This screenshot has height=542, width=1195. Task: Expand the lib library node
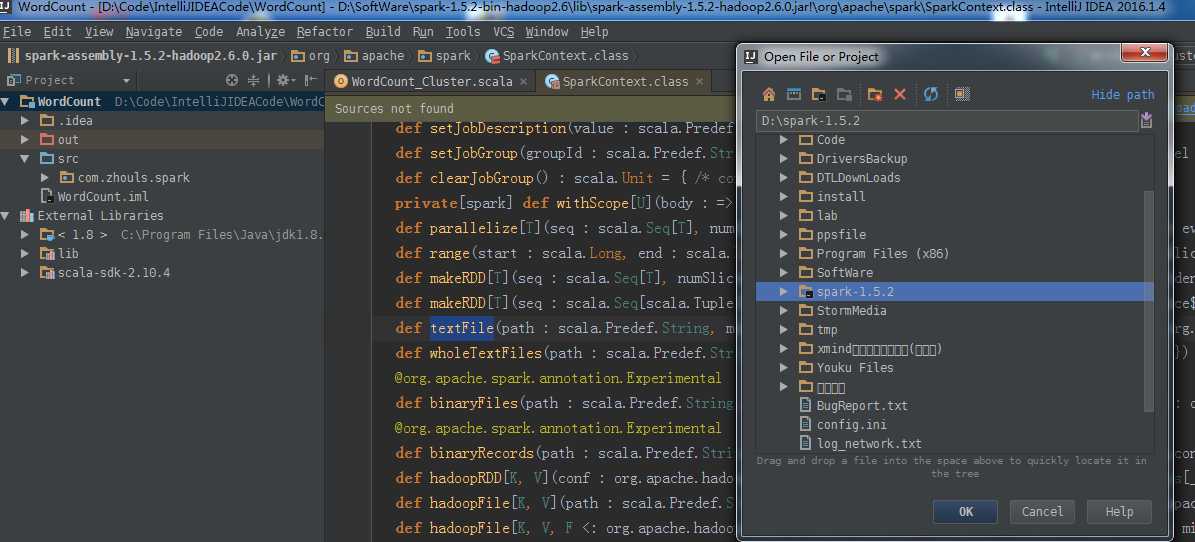(25, 254)
